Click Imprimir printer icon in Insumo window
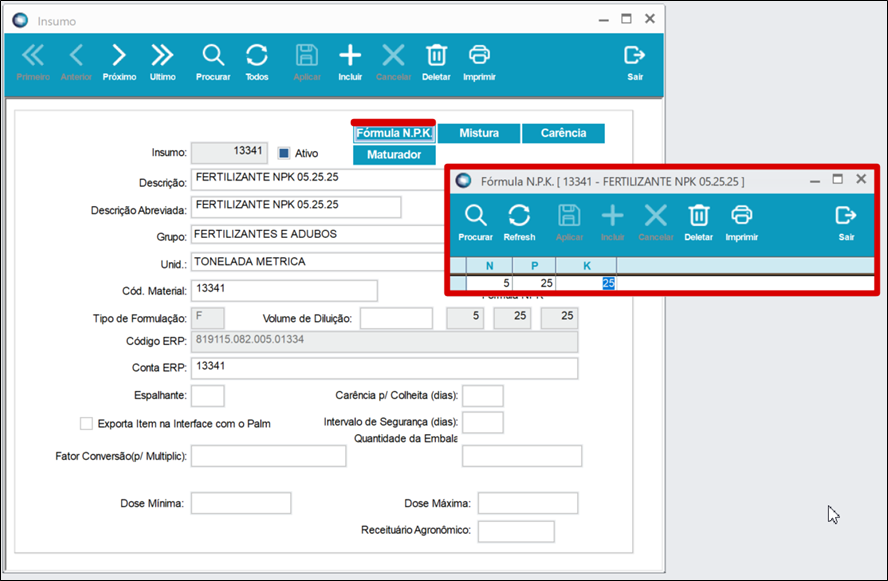888x581 pixels. [x=479, y=62]
